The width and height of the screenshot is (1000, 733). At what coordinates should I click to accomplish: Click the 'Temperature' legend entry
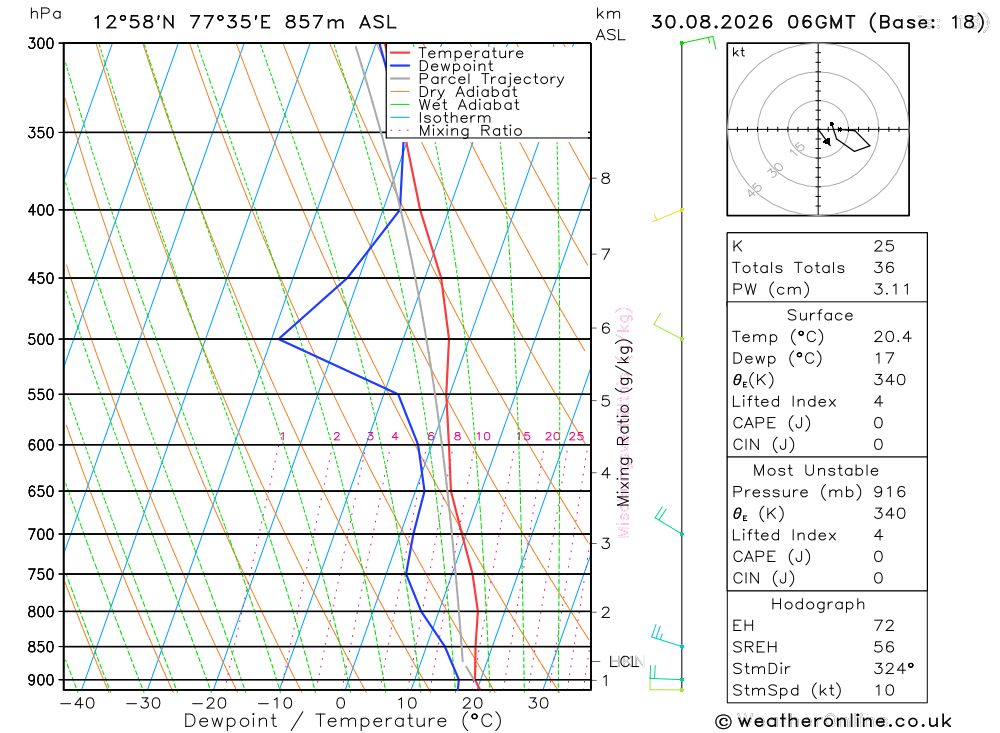471,53
